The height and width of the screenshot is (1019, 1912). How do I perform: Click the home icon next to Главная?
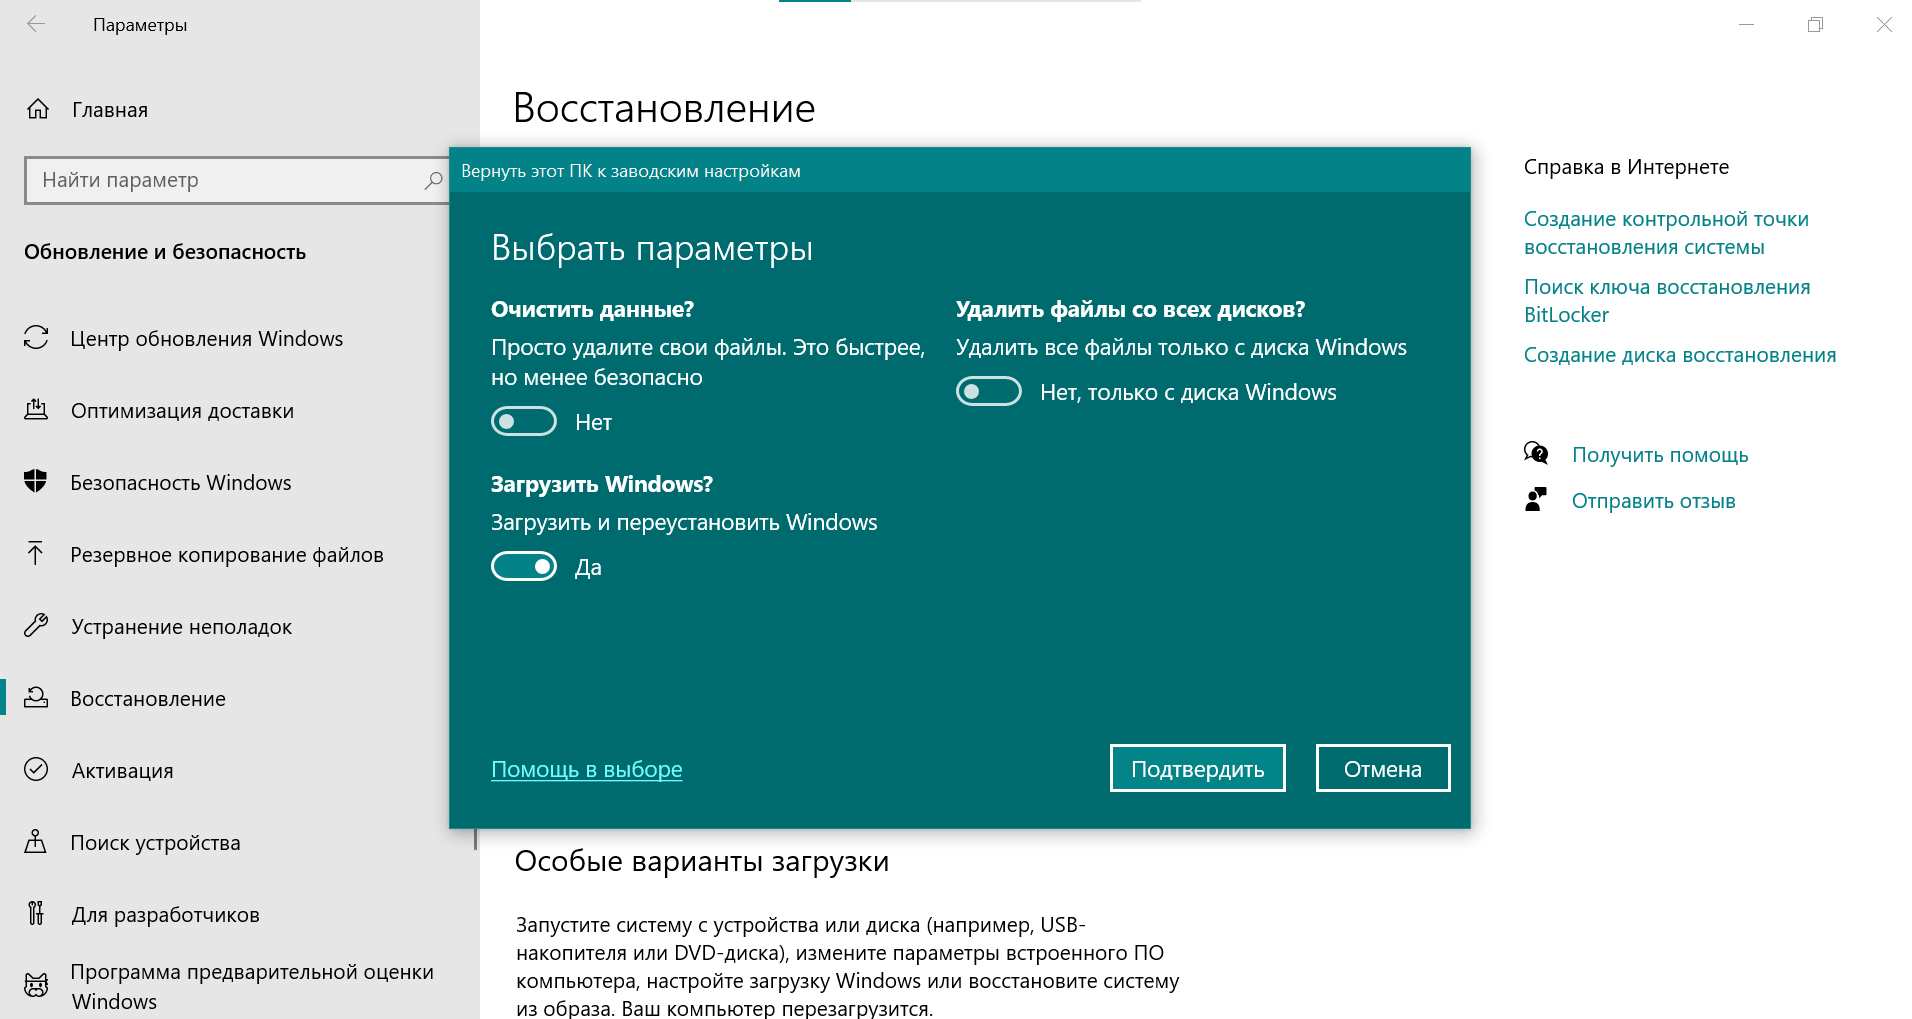tap(38, 109)
